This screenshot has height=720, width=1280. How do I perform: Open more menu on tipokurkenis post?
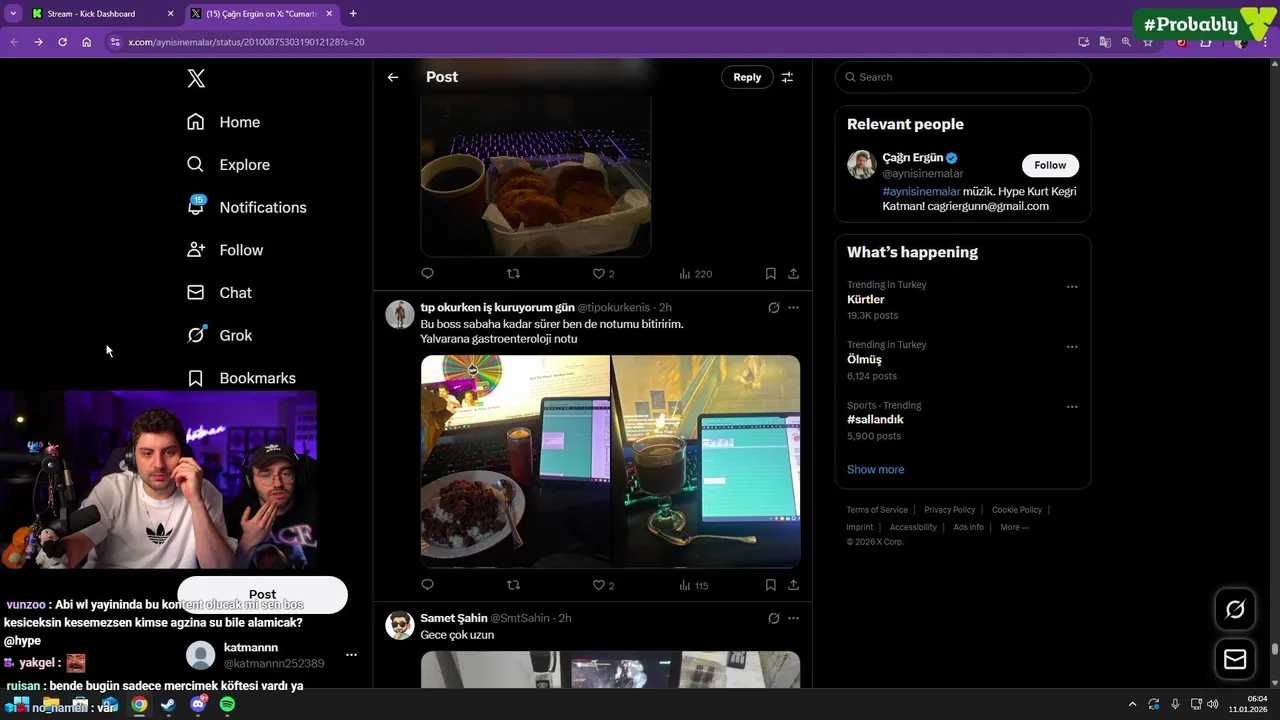click(x=793, y=307)
